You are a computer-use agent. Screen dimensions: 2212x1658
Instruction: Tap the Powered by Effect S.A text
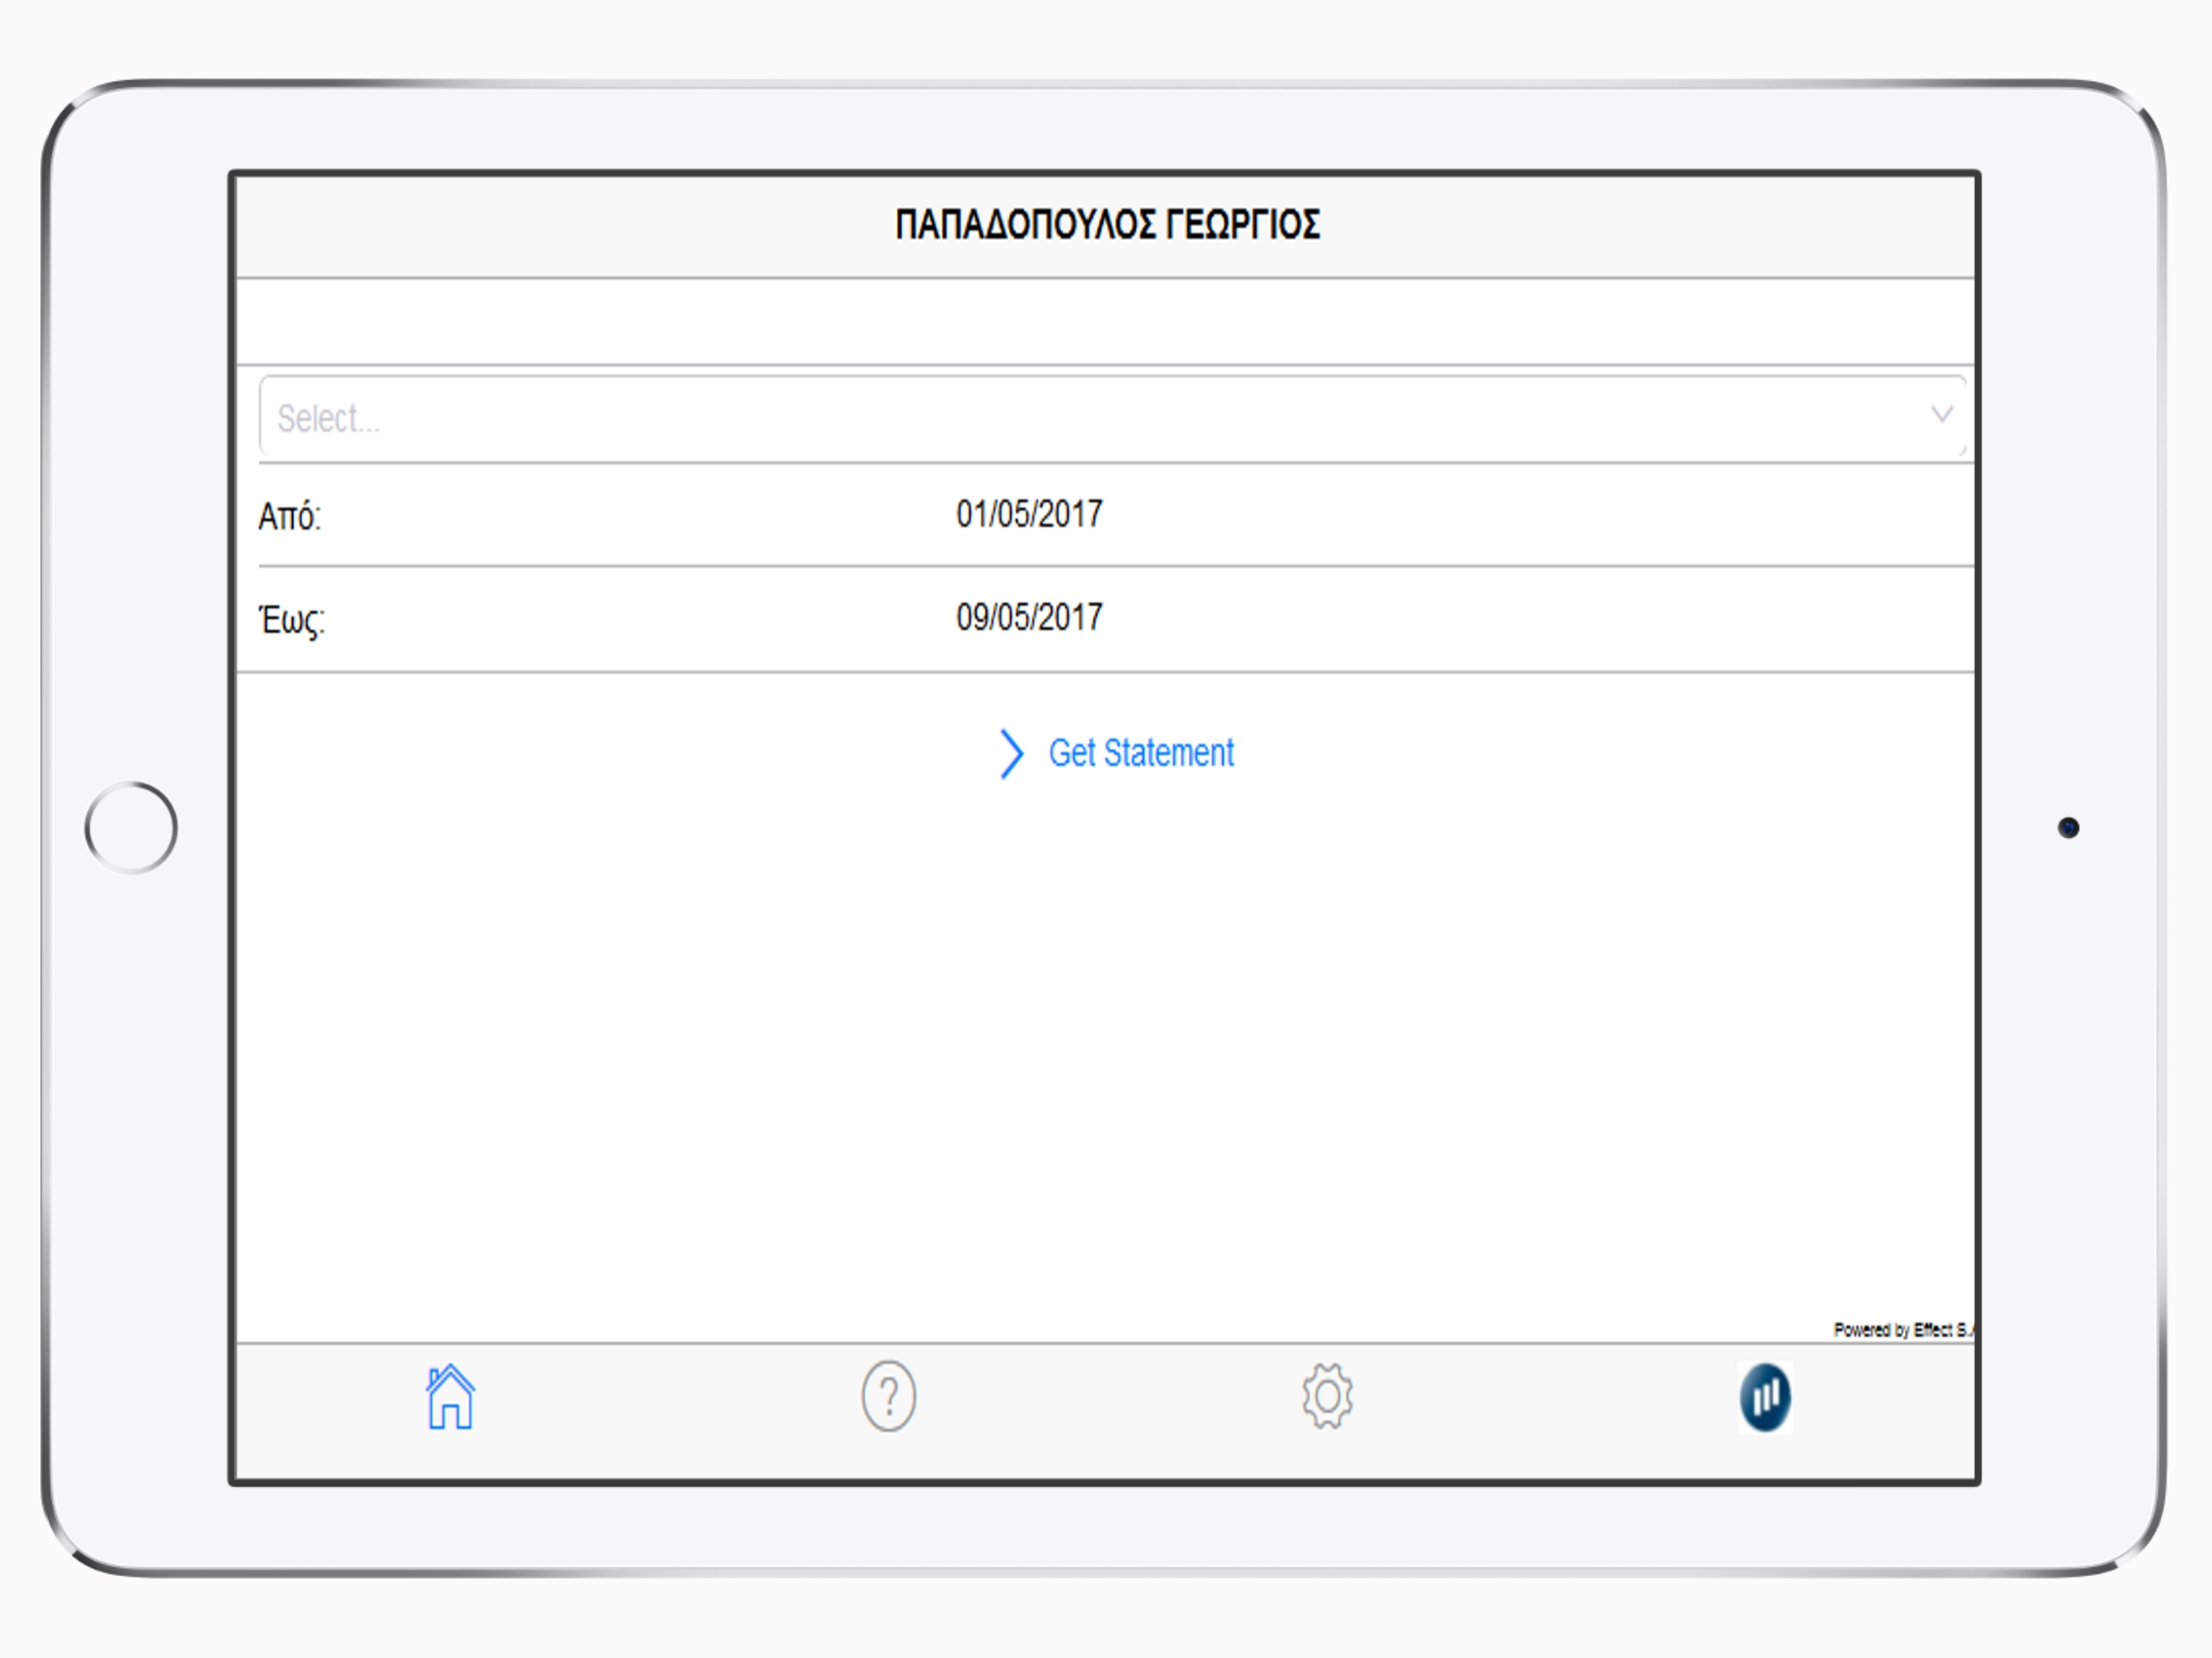tap(1903, 1329)
